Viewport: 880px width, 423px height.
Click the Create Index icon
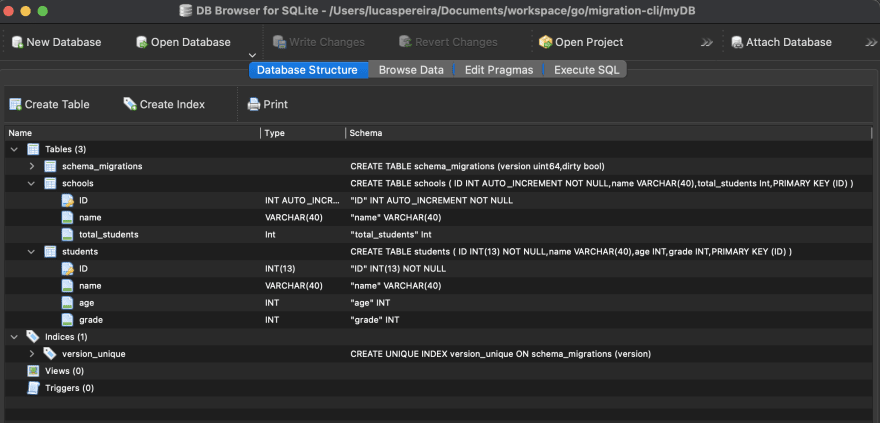click(130, 104)
